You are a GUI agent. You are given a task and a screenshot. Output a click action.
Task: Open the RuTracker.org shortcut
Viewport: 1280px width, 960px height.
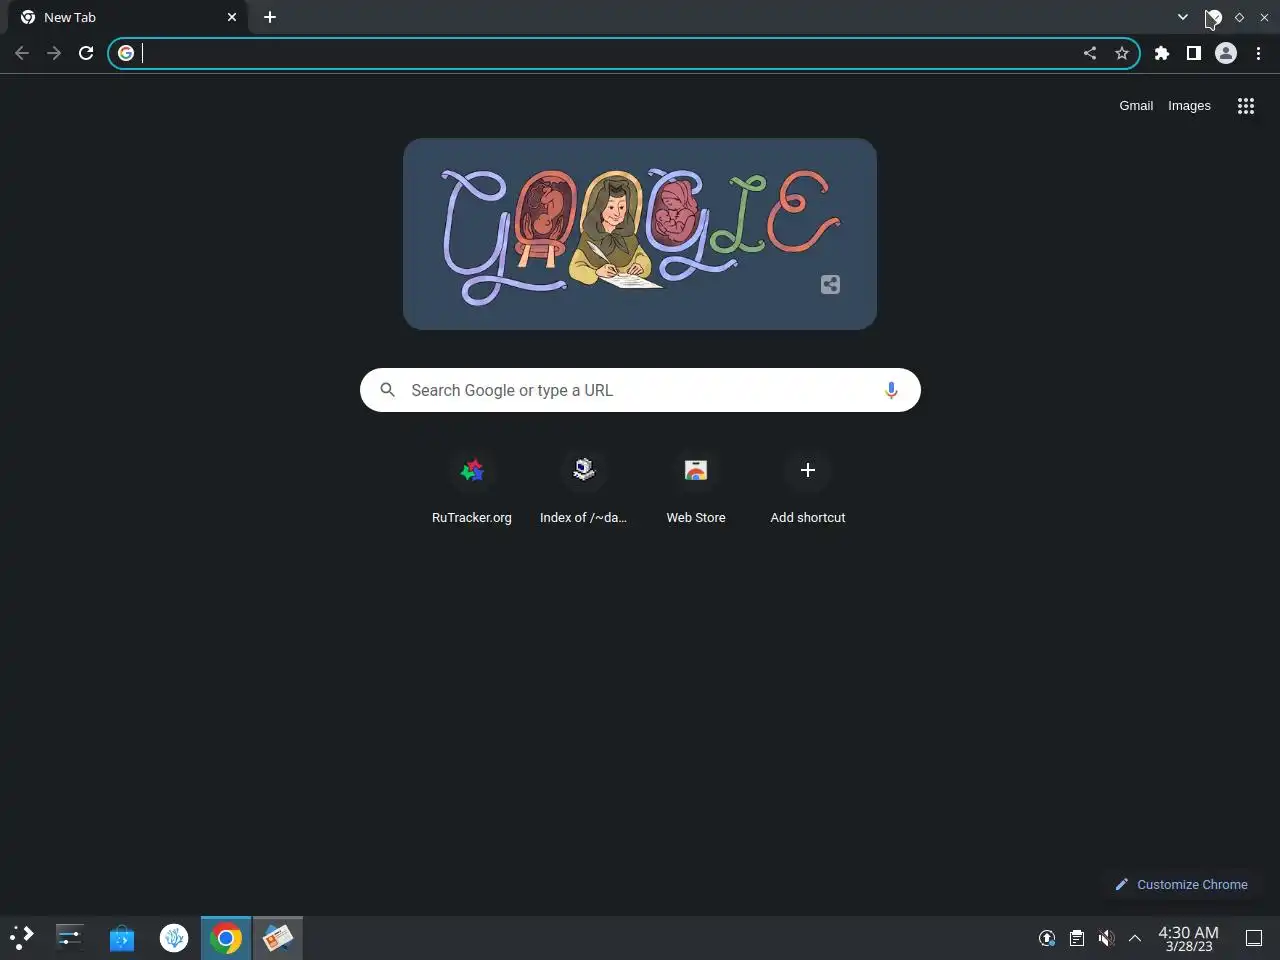(472, 488)
